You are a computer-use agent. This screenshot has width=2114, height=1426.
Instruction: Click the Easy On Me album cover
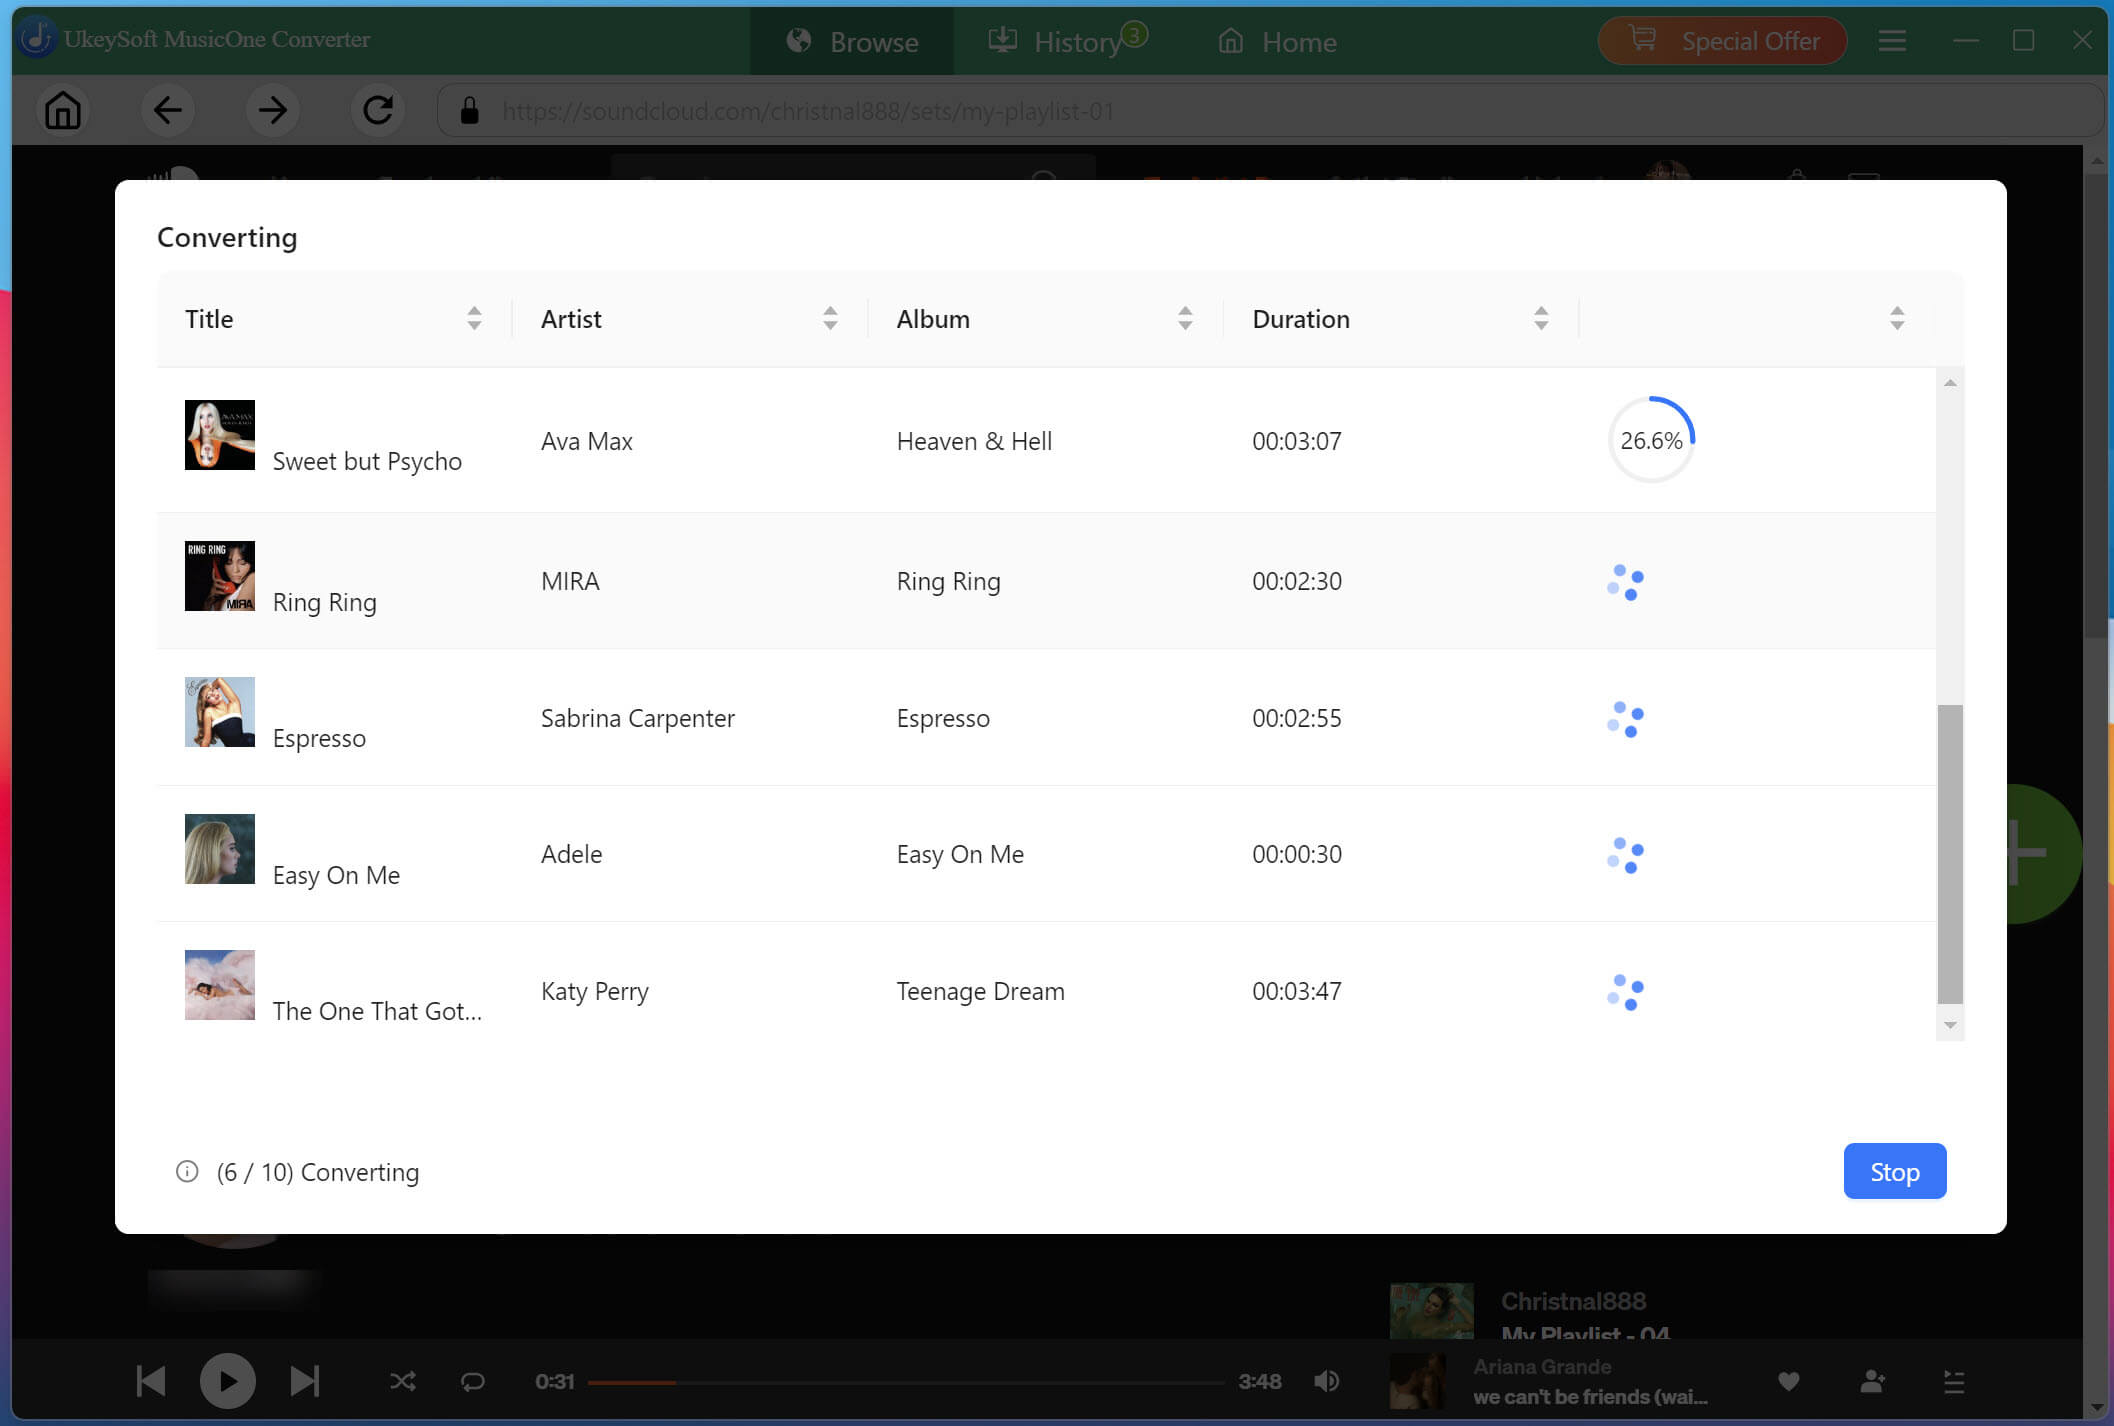(220, 849)
